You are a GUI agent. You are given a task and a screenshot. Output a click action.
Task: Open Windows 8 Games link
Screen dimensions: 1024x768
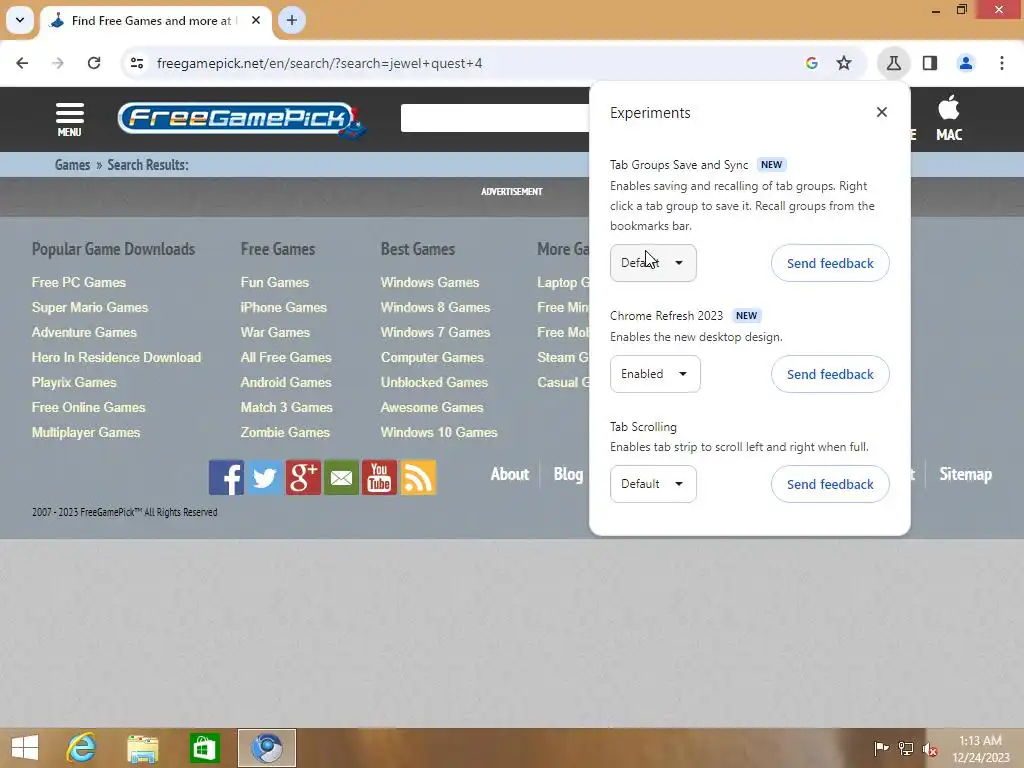[436, 307]
